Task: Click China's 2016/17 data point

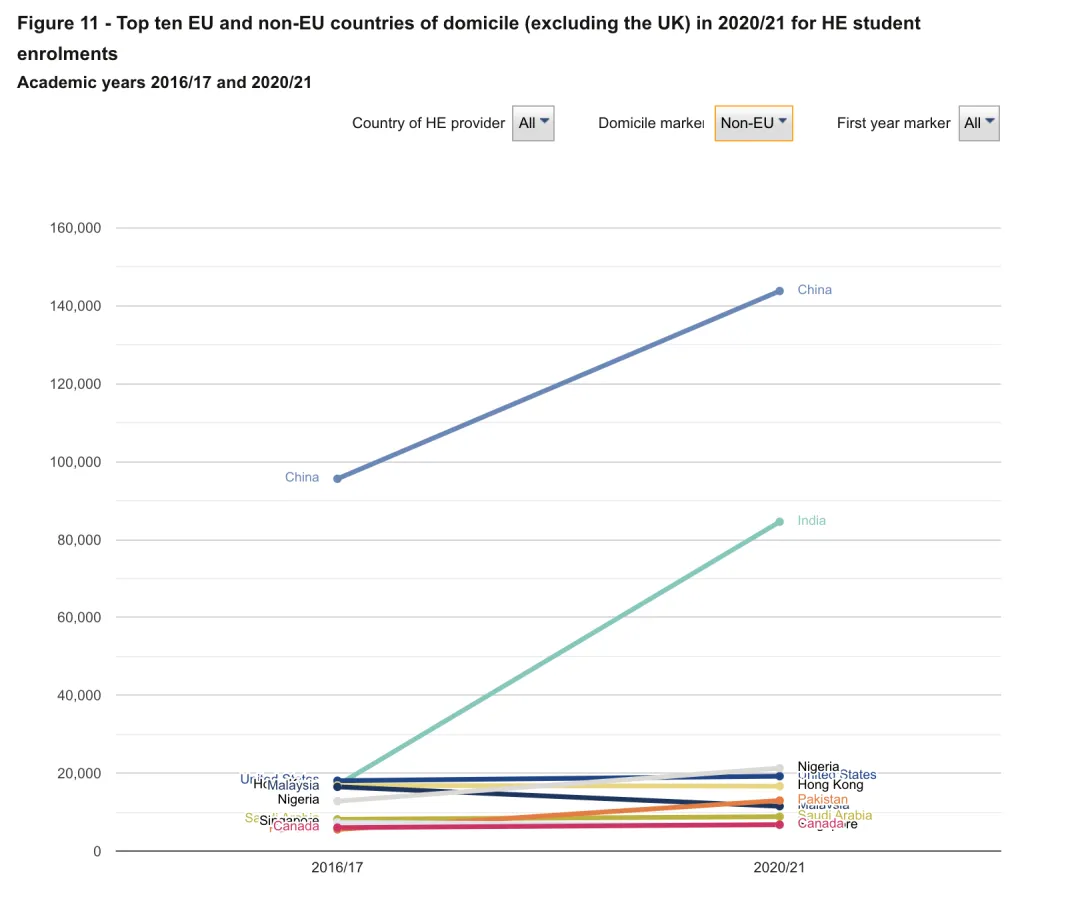Action: coord(337,479)
